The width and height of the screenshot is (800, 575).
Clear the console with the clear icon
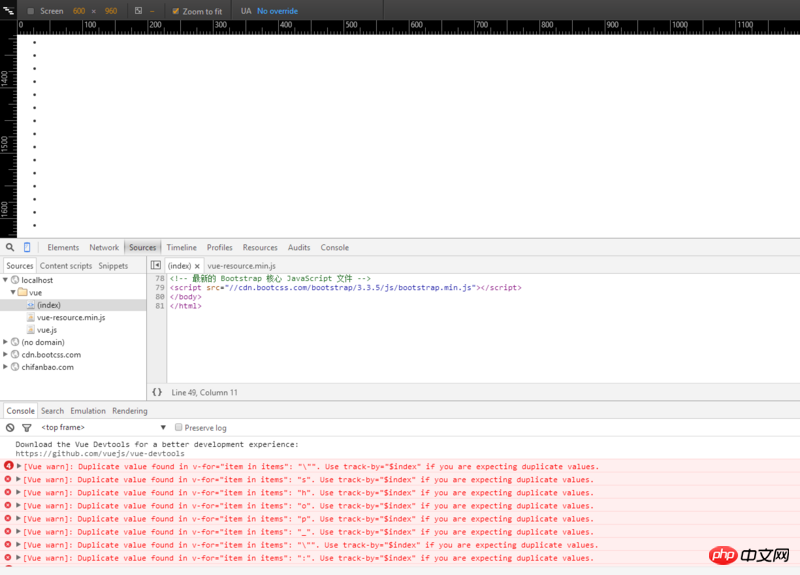(x=10, y=428)
